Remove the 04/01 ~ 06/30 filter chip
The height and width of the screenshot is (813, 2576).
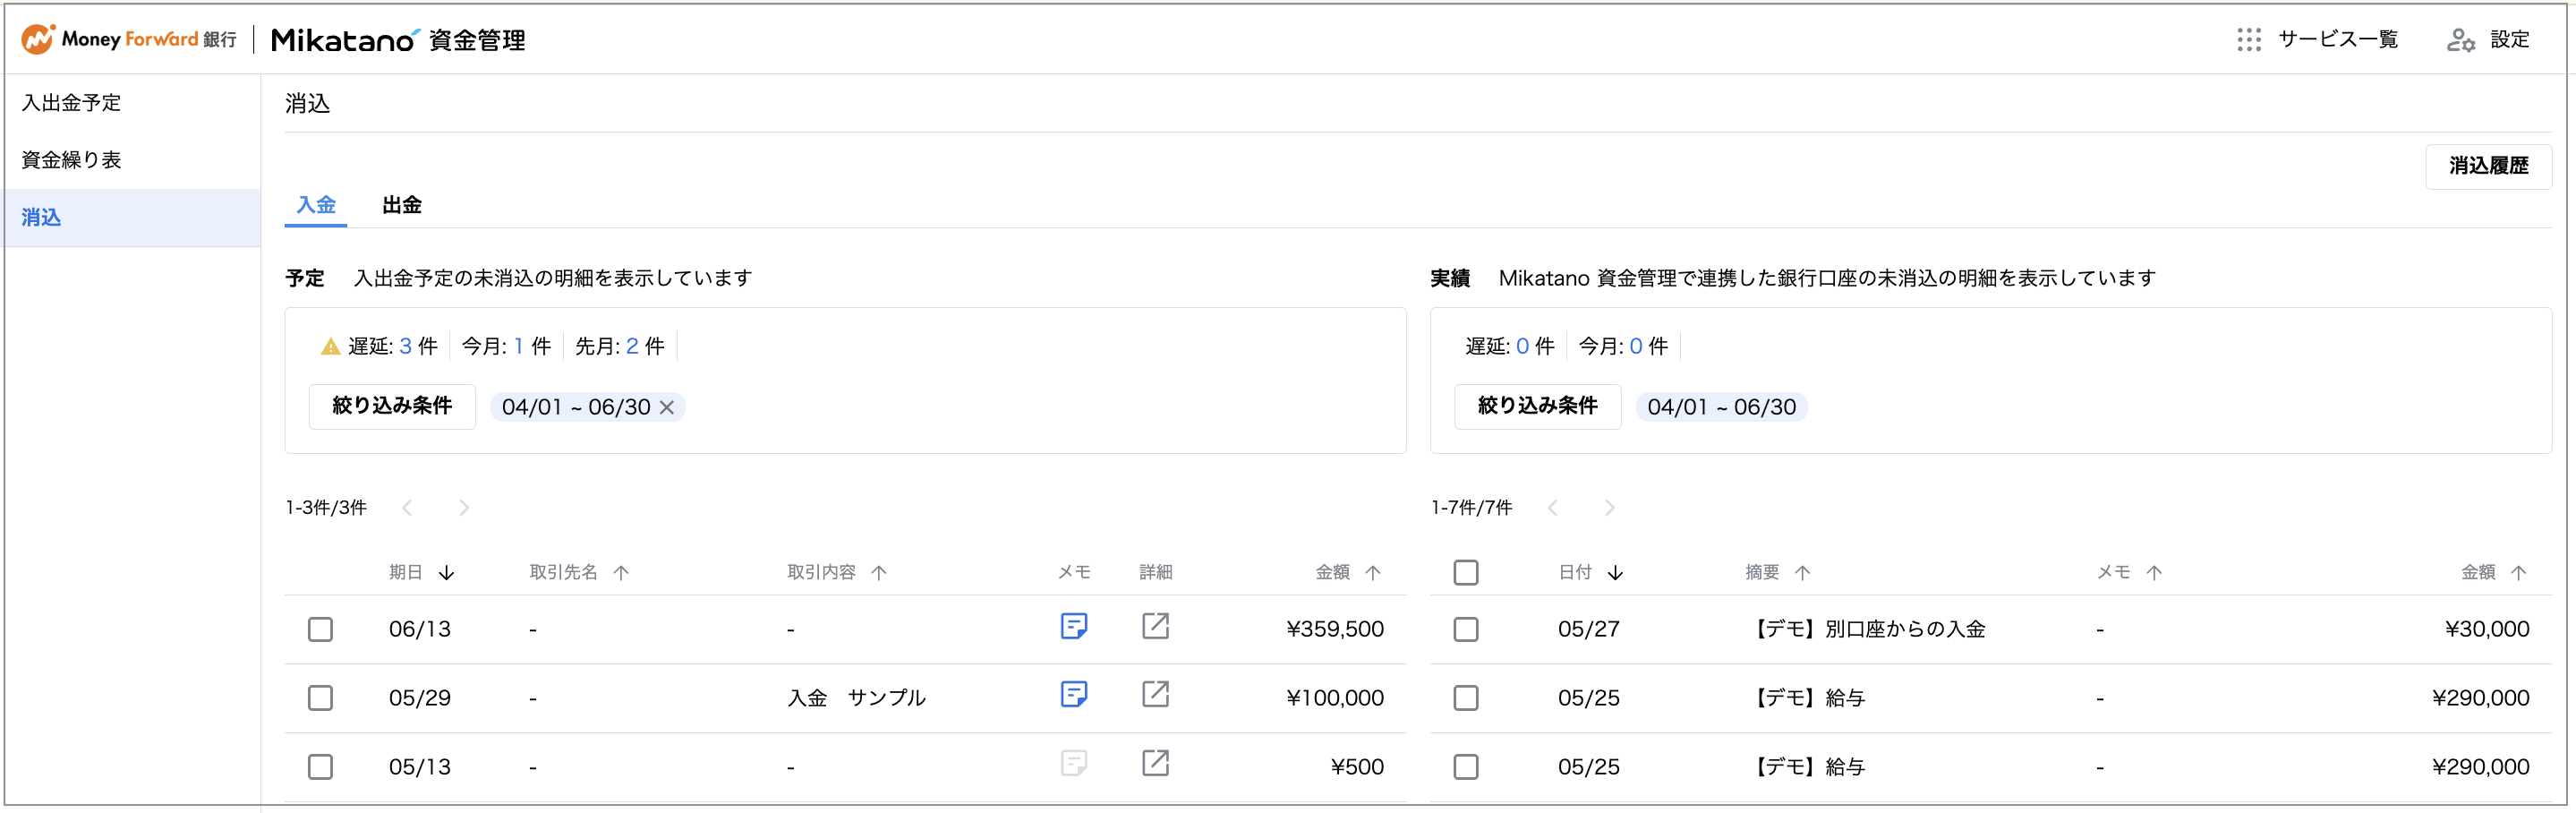click(x=667, y=407)
